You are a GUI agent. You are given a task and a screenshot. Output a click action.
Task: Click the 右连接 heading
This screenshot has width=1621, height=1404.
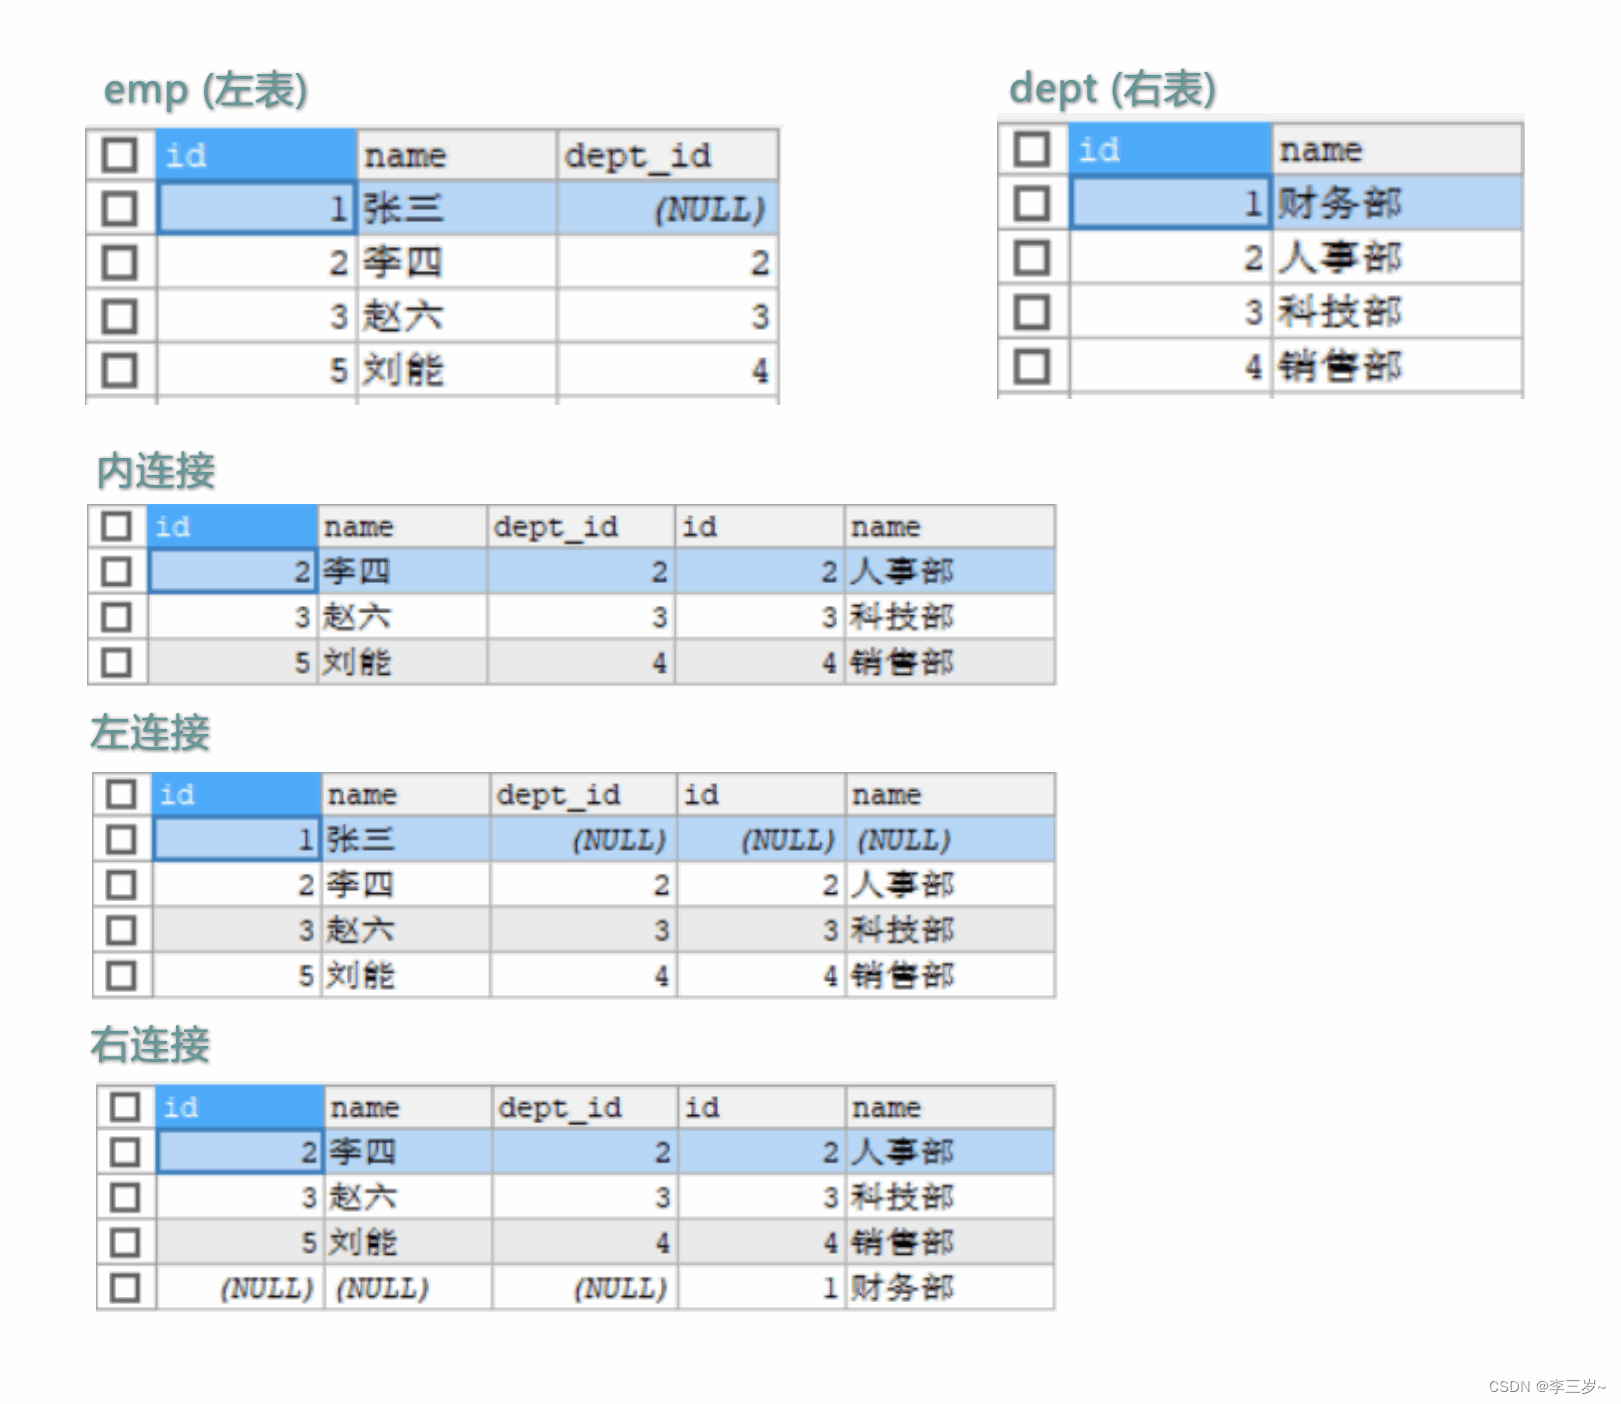pos(150,1045)
